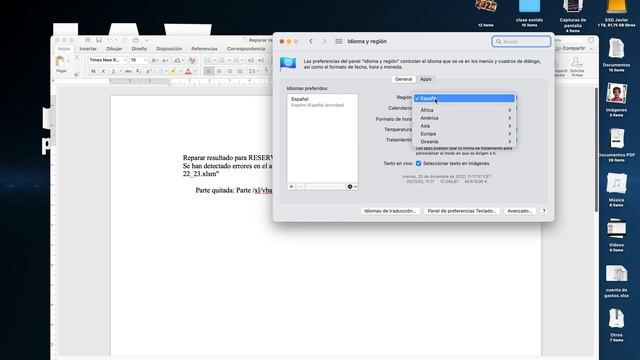Image resolution: width=640 pixels, height=360 pixels.
Task: Click the bulleted list icon in Word
Action: tap(209, 60)
